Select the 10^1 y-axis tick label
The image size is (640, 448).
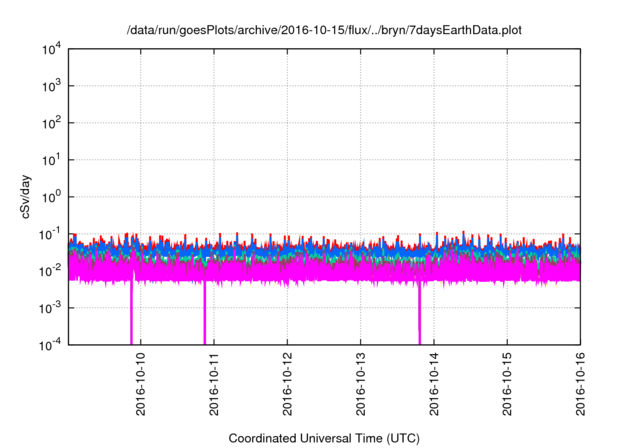[x=52, y=160]
